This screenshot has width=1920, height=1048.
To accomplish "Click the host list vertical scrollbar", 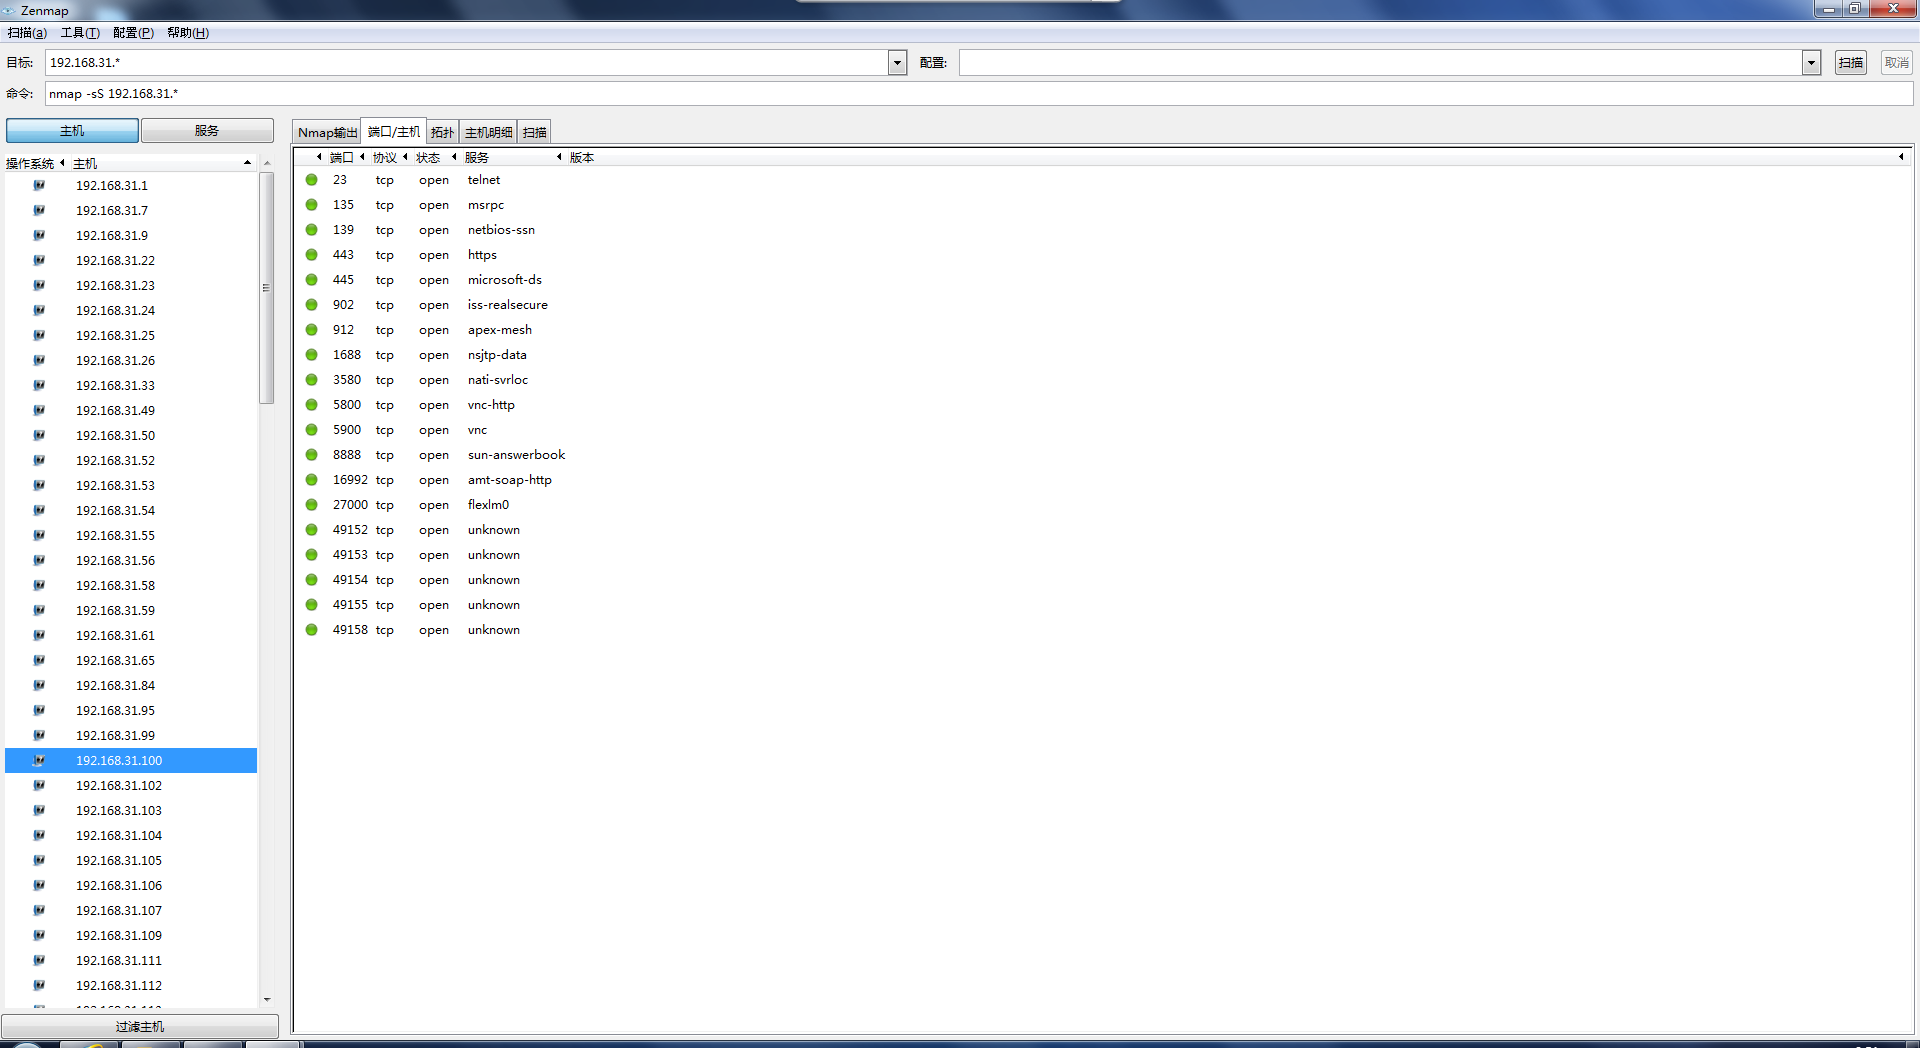I will tap(267, 288).
